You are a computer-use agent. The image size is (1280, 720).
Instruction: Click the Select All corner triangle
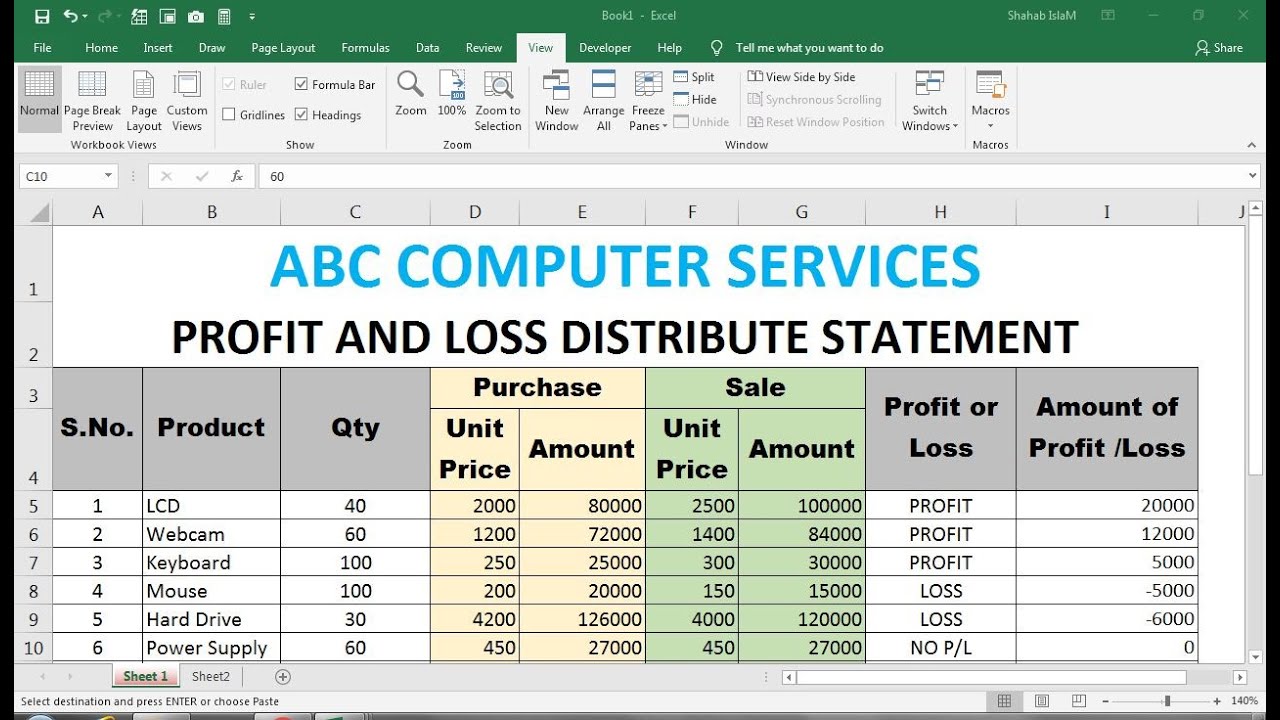click(x=38, y=212)
